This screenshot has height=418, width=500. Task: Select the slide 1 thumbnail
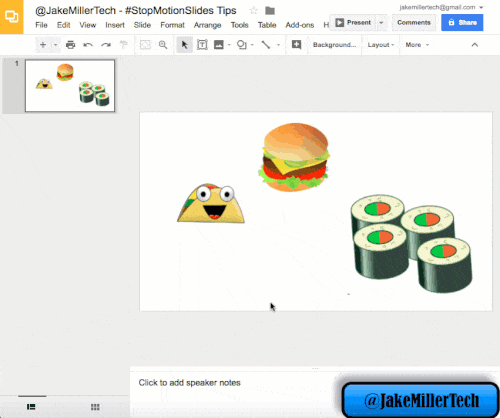coord(70,86)
